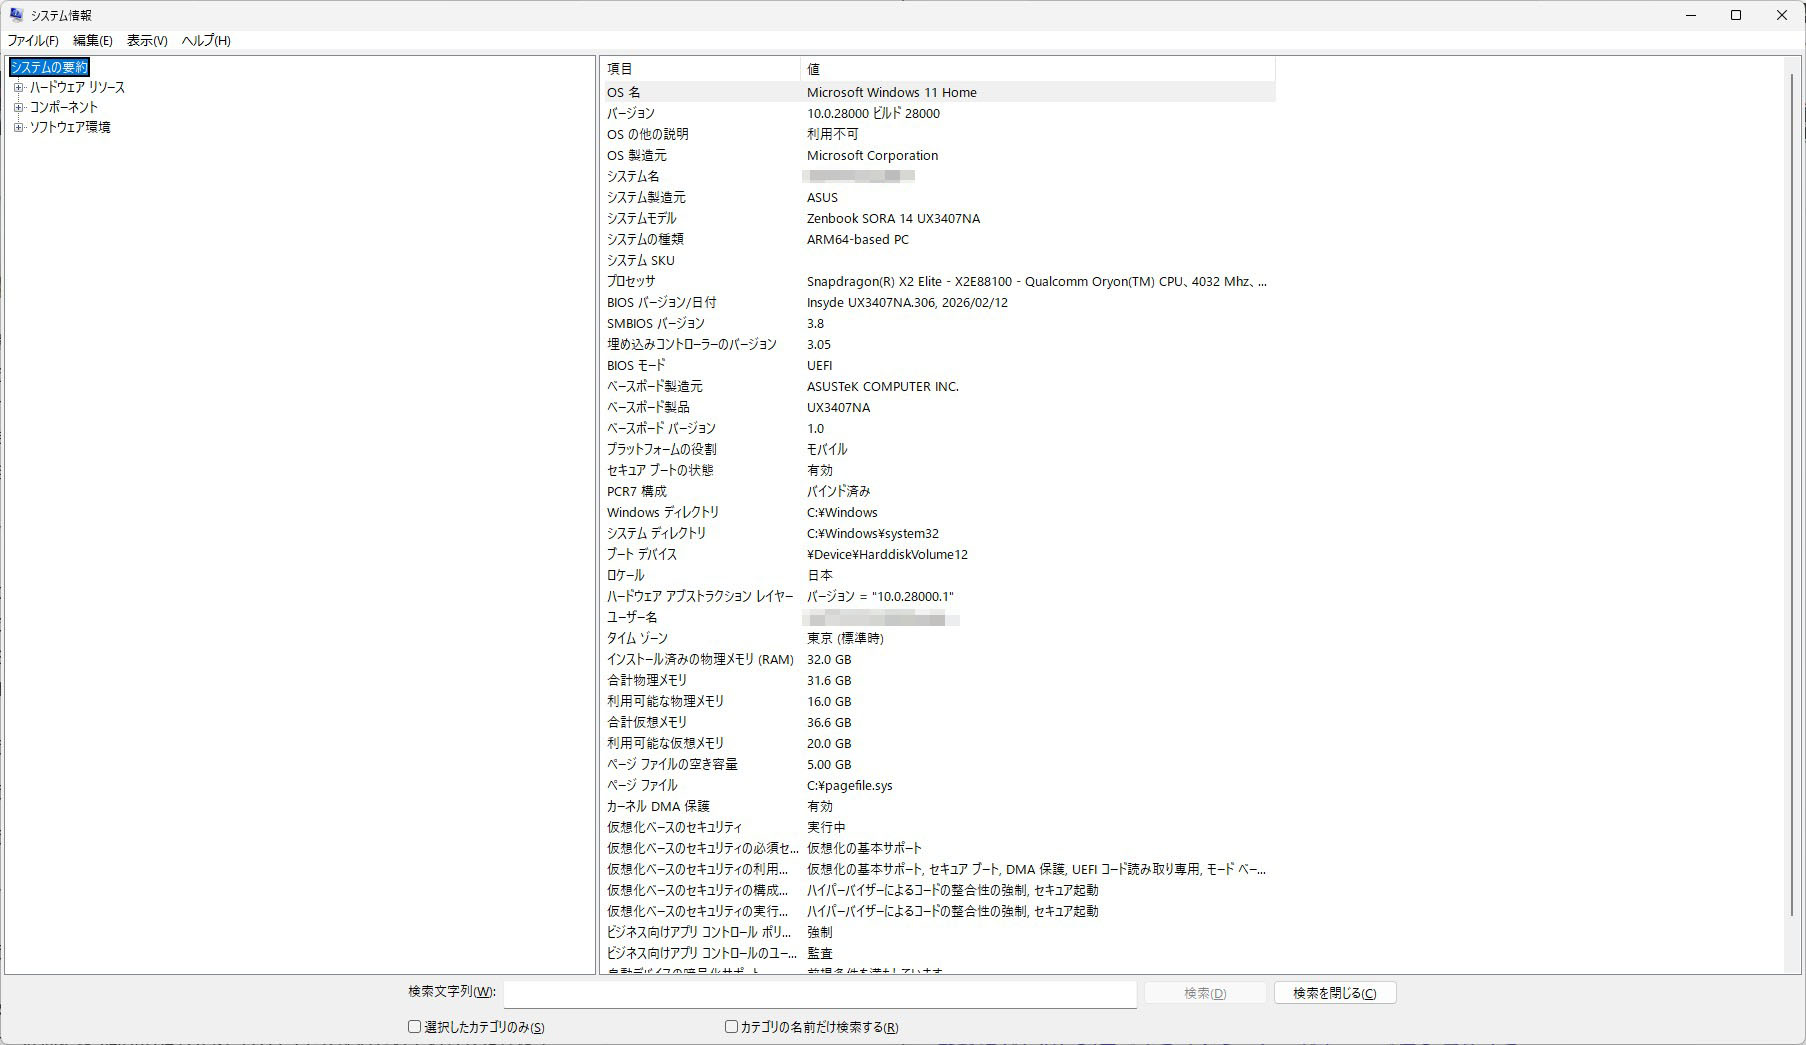The image size is (1806, 1045).
Task: Open the ファイル(F) menu
Action: point(33,41)
